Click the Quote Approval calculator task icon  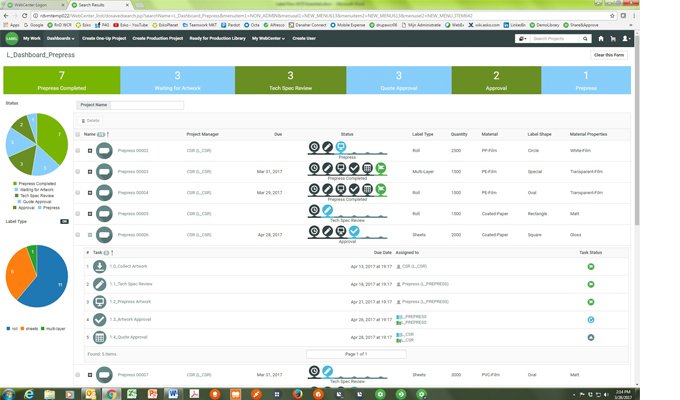pyautogui.click(x=99, y=337)
